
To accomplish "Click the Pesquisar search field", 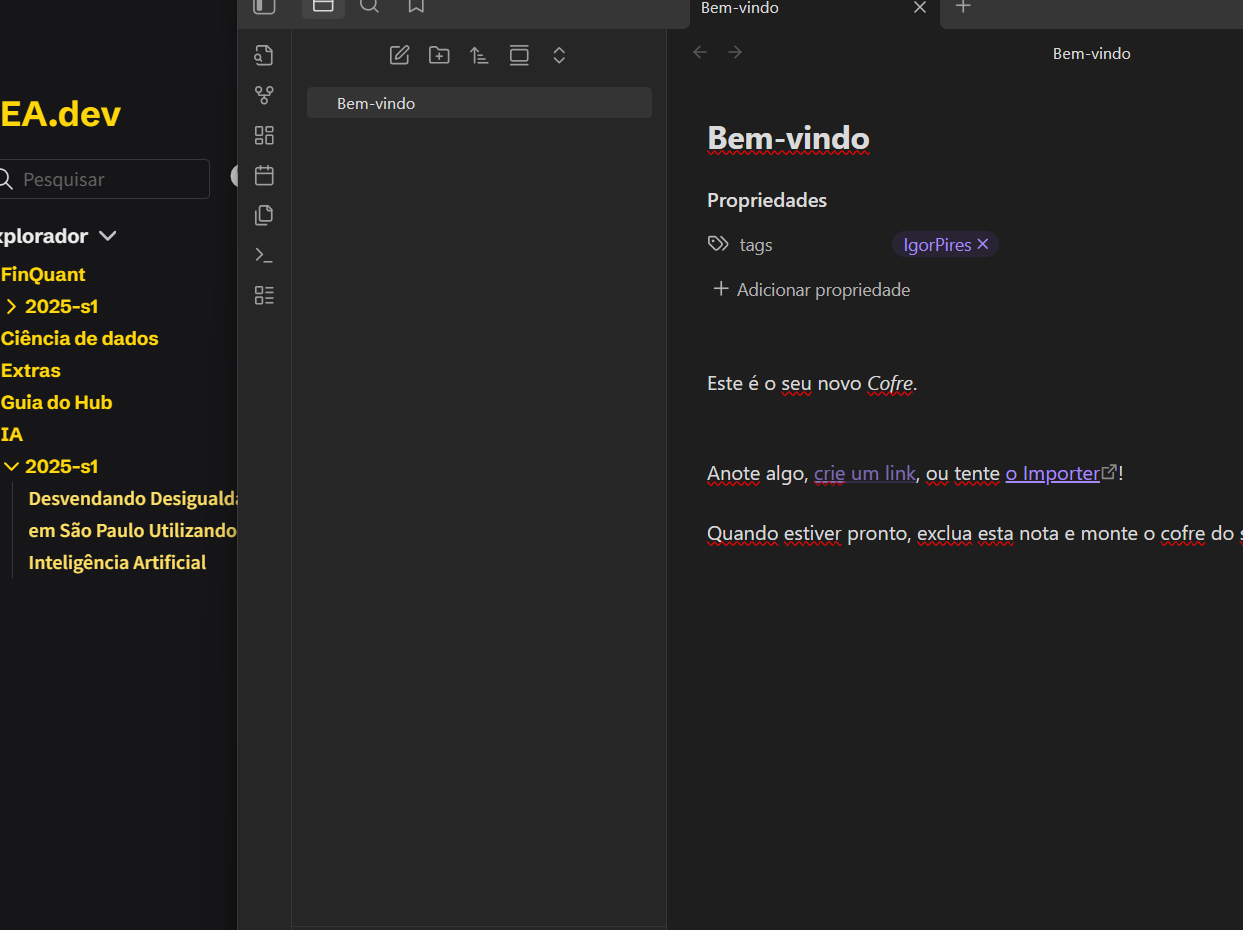I will click(110, 180).
